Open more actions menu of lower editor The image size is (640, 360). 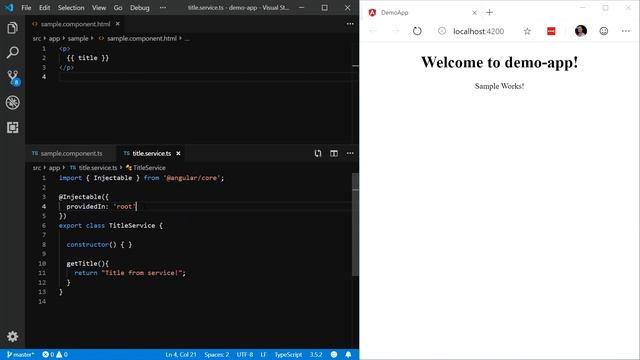point(350,153)
